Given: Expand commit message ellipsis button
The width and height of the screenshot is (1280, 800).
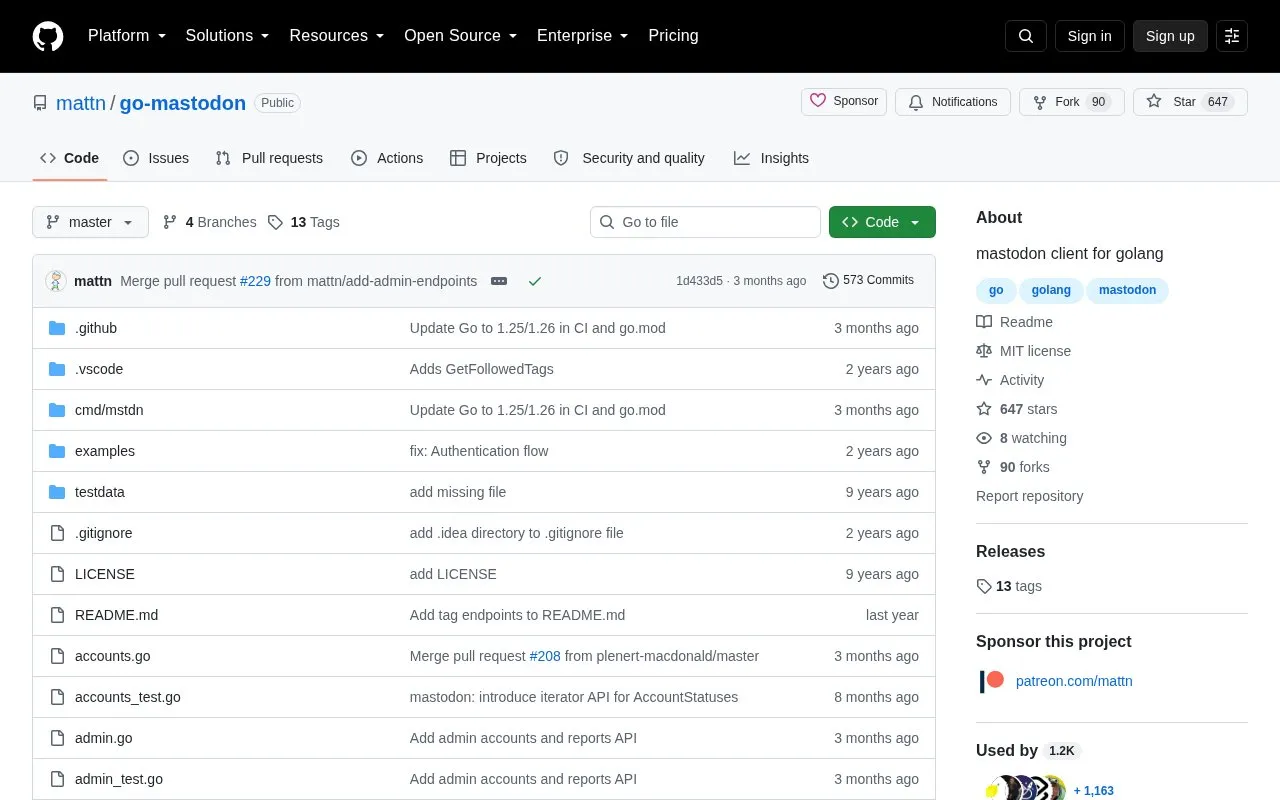Looking at the screenshot, I should tap(499, 281).
